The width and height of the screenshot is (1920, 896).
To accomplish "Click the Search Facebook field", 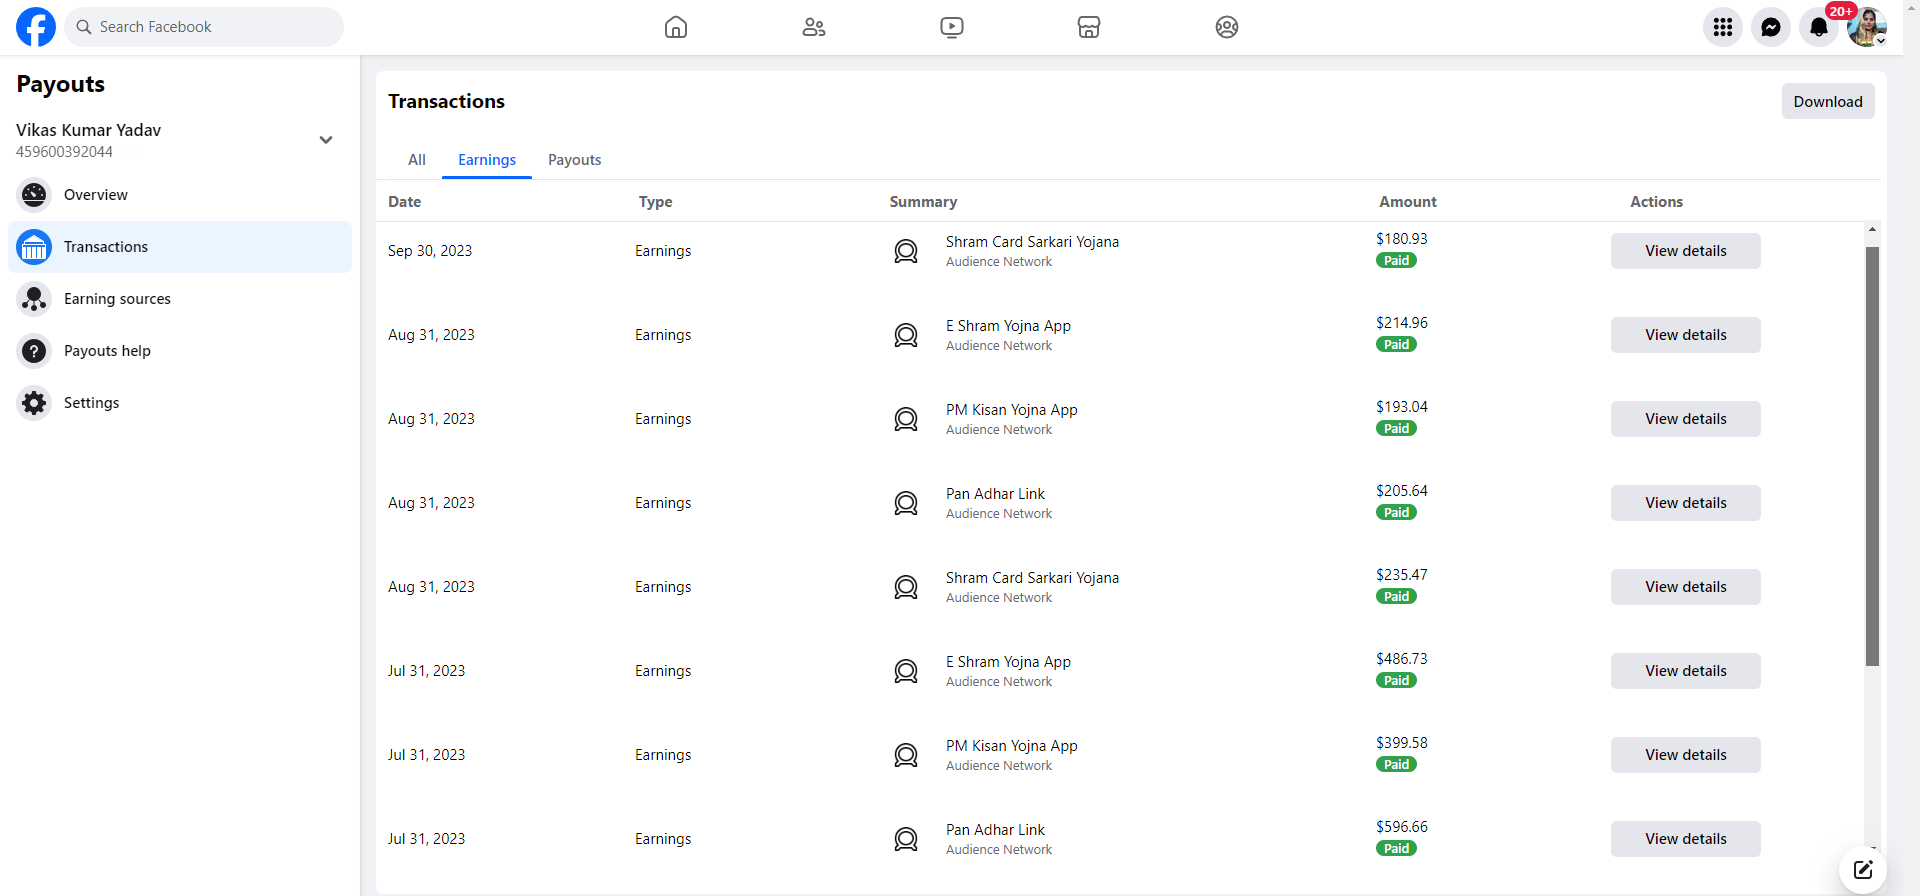I will click(x=204, y=27).
